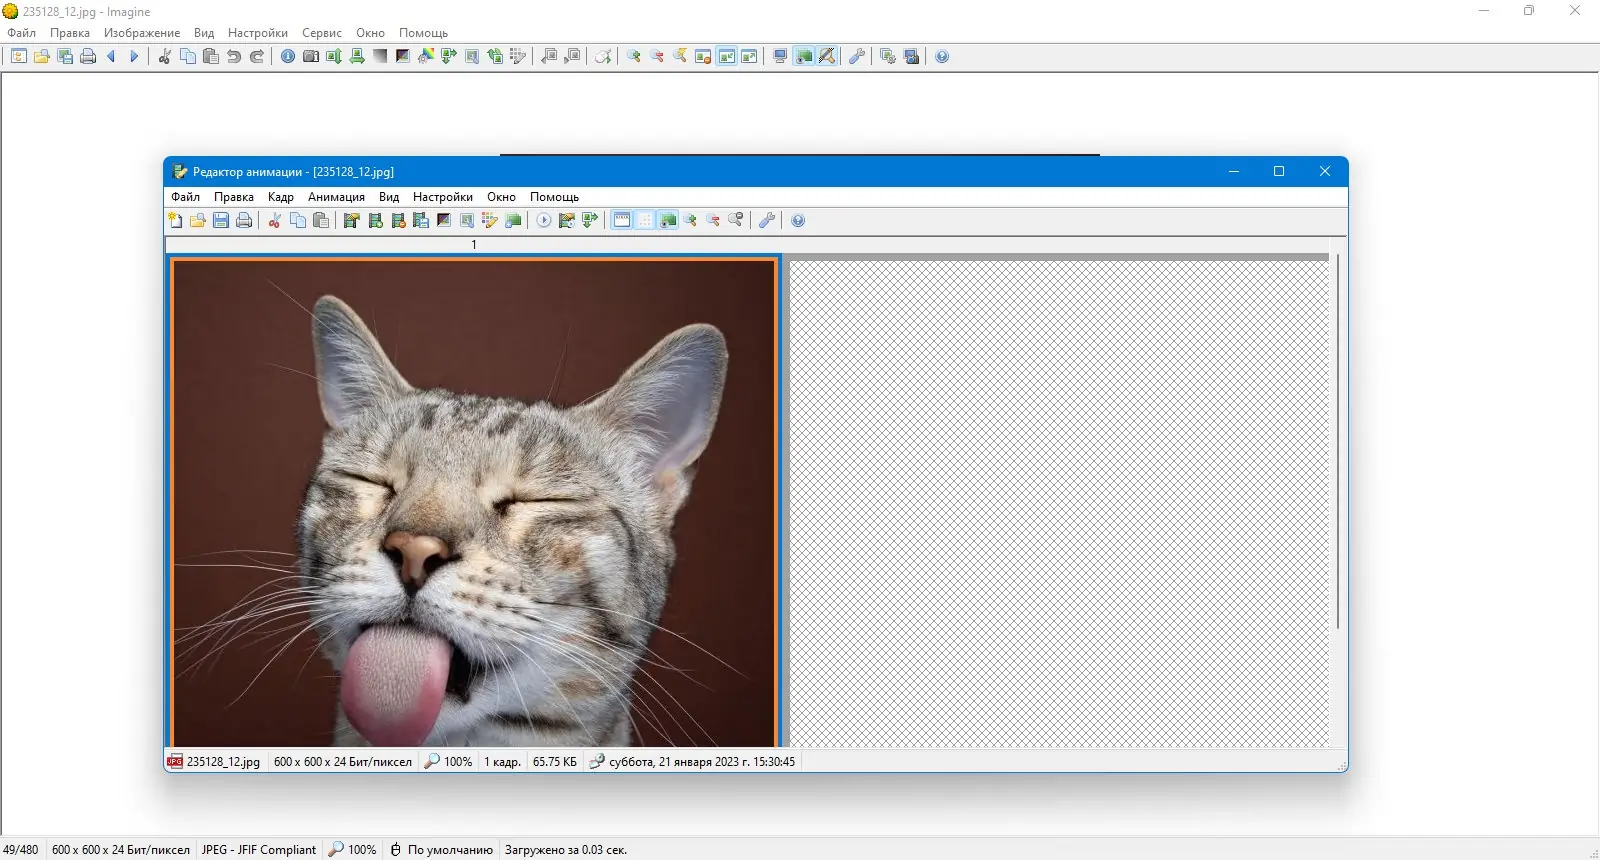Image resolution: width=1600 pixels, height=860 pixels.
Task: Click the copy icon in the animation editor toolbar
Action: coord(298,220)
